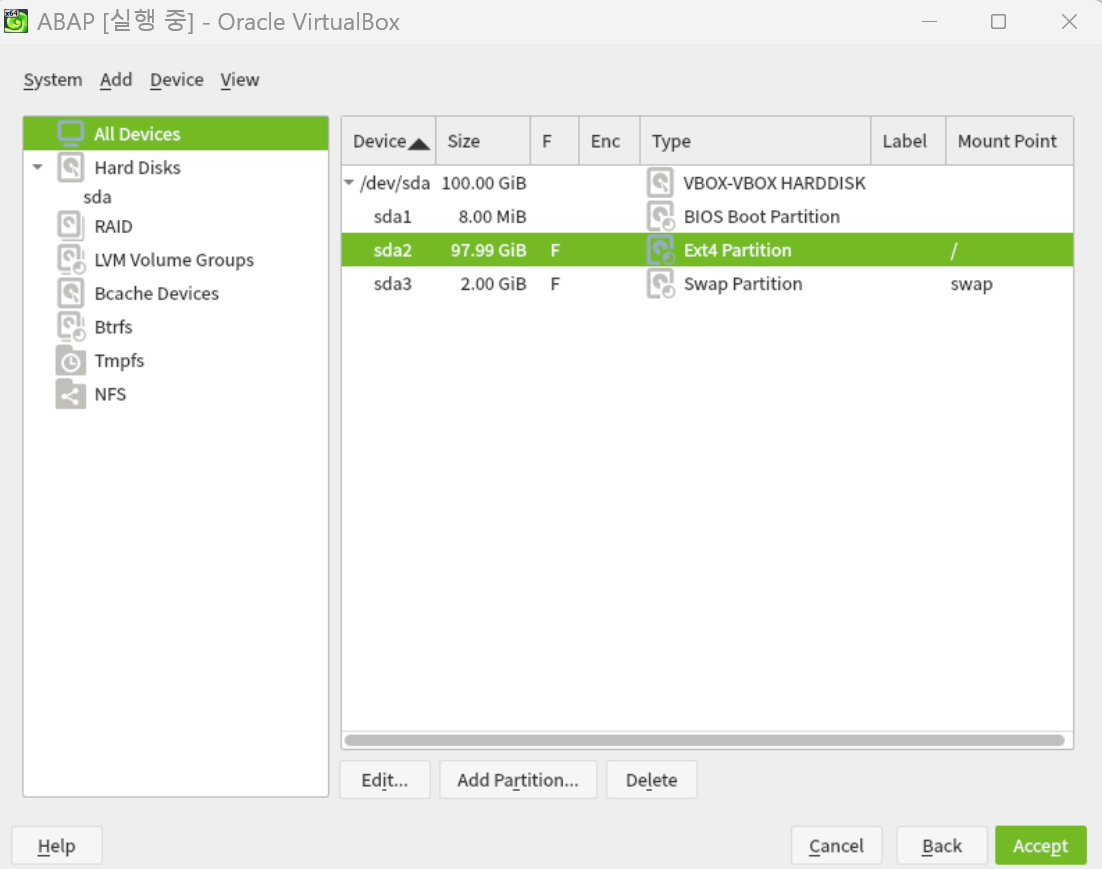1102x869 pixels.
Task: Select the sda1 partition row
Action: click(x=707, y=217)
